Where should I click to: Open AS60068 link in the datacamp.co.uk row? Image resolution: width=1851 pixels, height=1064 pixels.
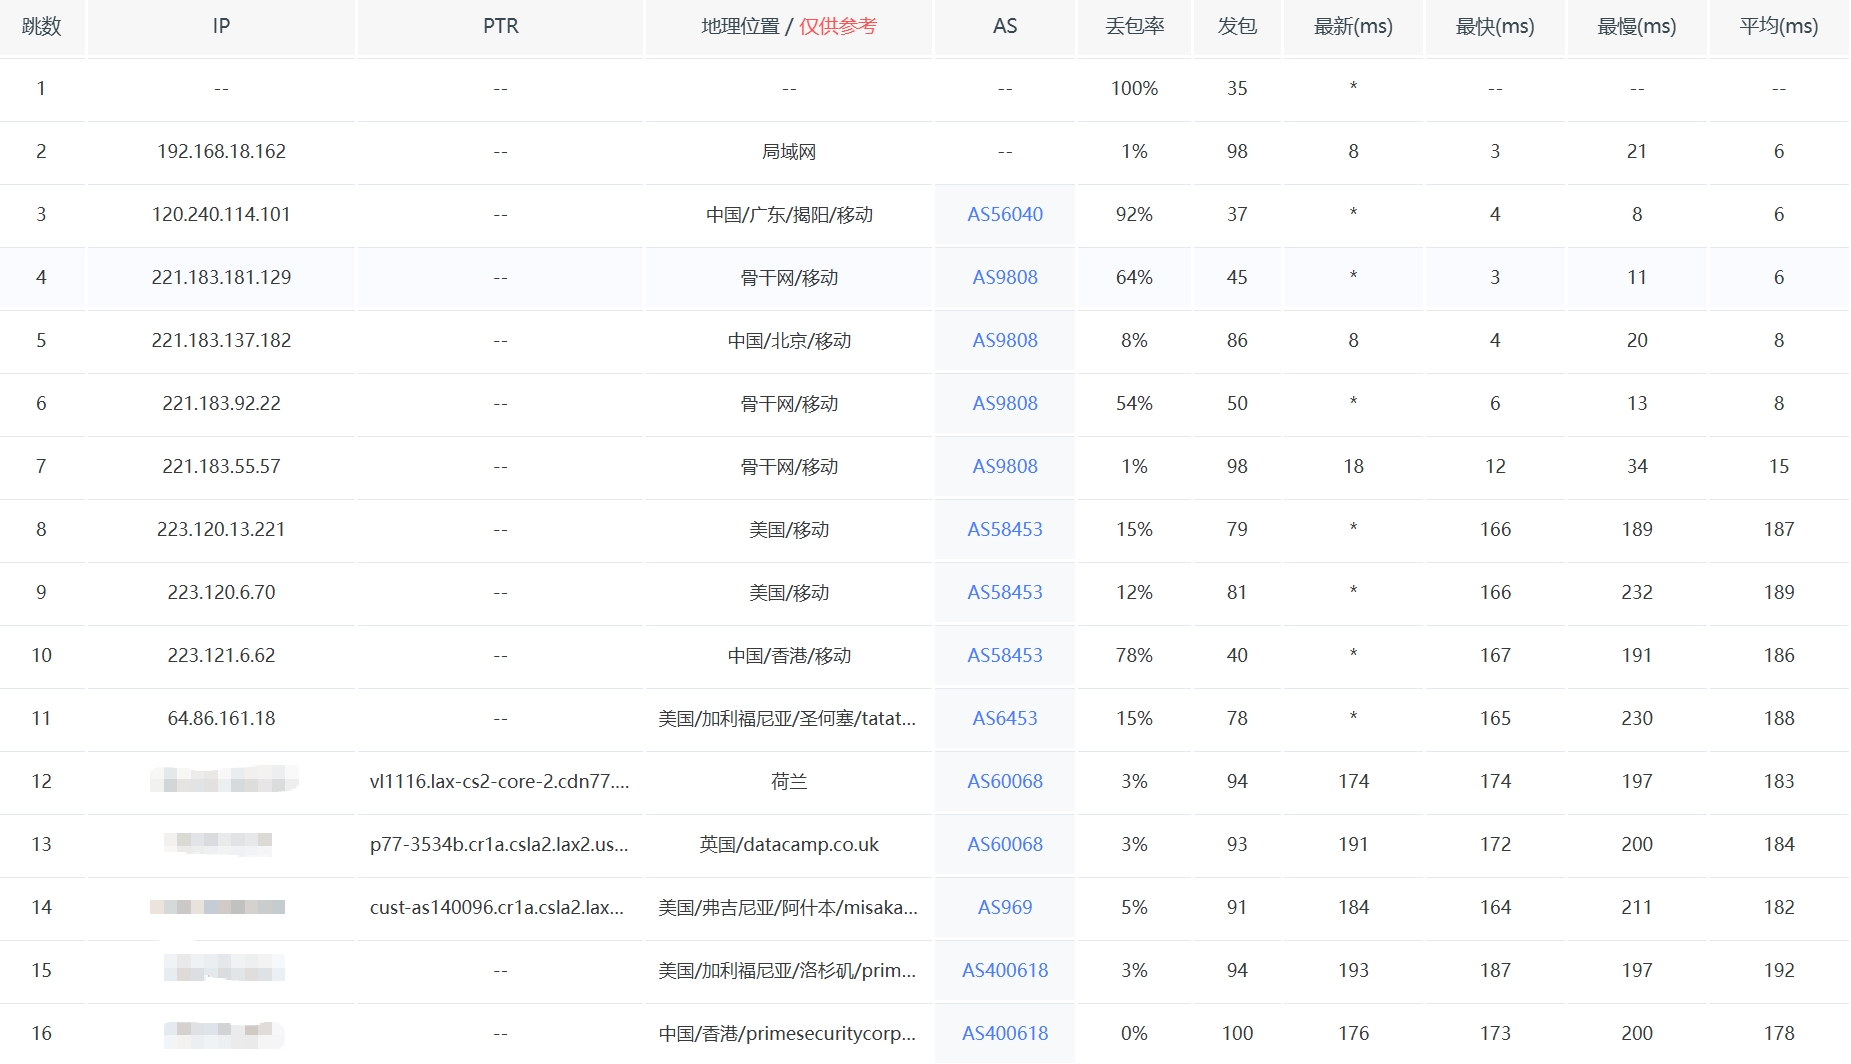click(1004, 844)
